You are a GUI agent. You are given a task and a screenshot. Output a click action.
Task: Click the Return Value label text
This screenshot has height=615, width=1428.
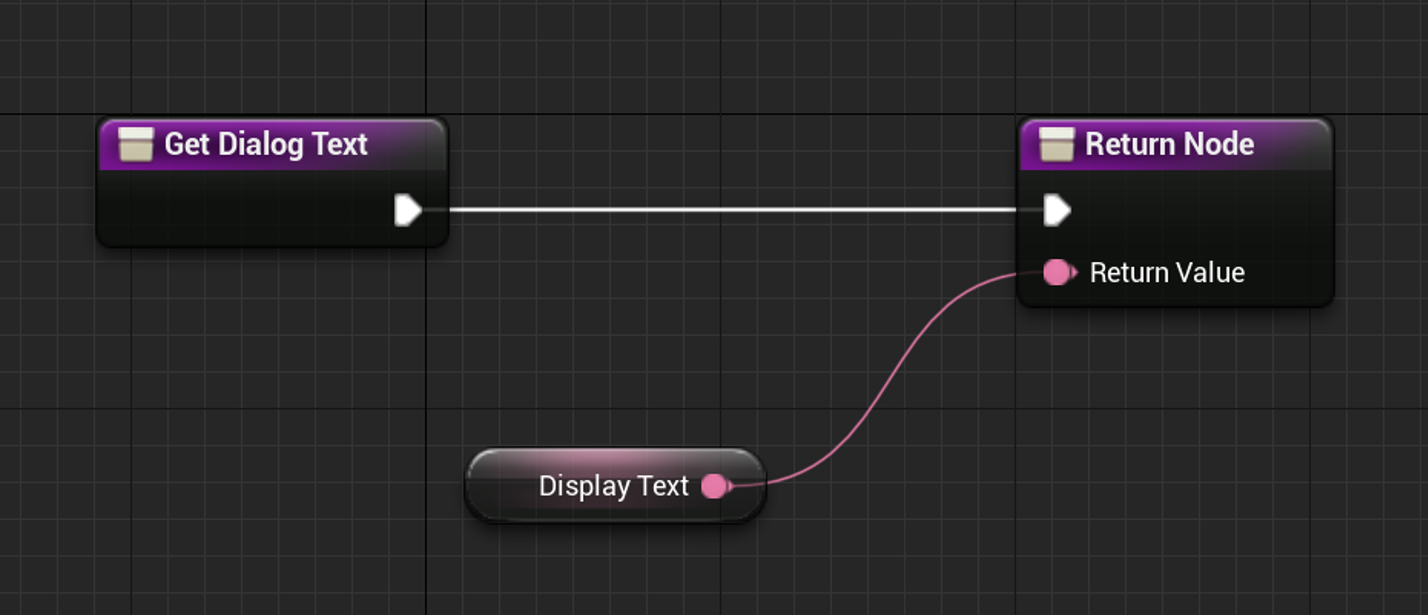[x=1167, y=272]
